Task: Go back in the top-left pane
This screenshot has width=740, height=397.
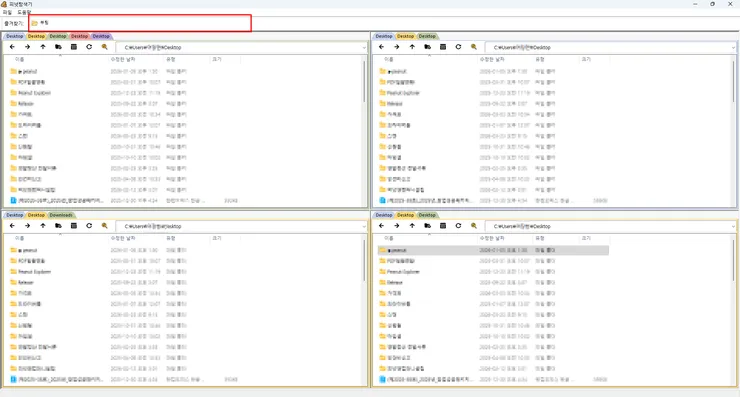Action: coord(12,47)
